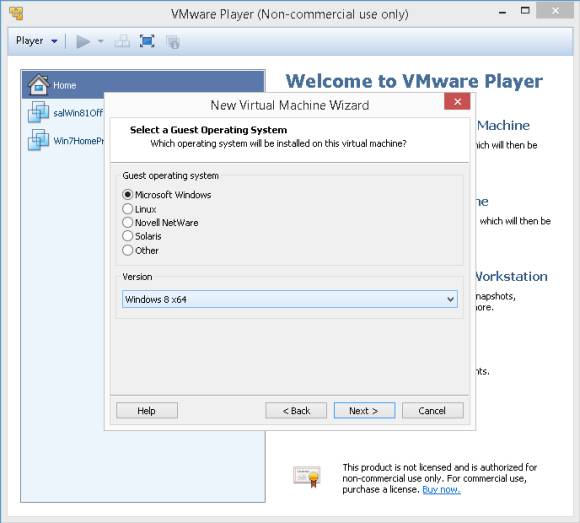Choose Novell NetWare guest OS
Image resolution: width=580 pixels, height=523 pixels.
(160, 223)
